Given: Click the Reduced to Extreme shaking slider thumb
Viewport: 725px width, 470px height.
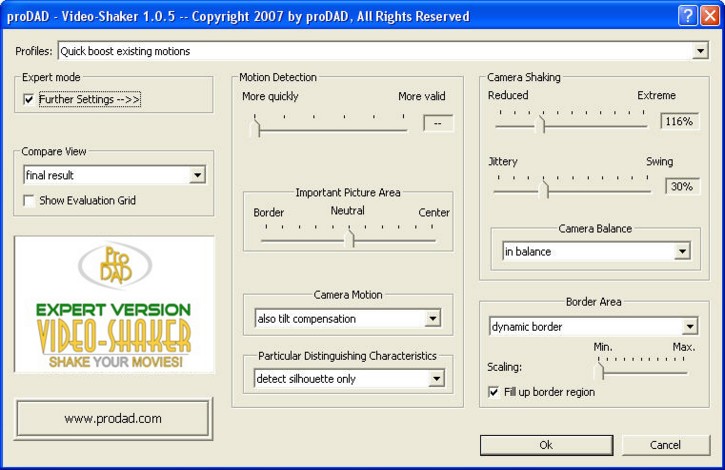Looking at the screenshot, I should tap(540, 124).
